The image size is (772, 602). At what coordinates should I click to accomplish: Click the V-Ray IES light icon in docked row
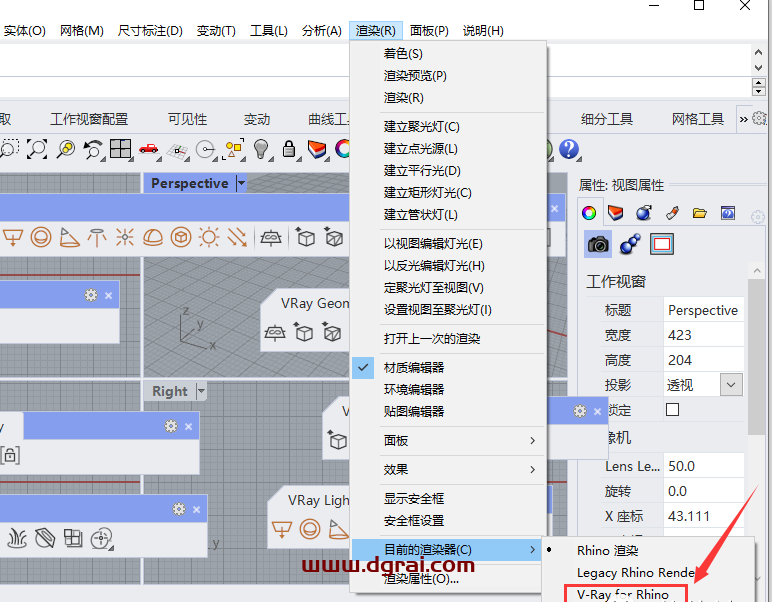pos(97,238)
